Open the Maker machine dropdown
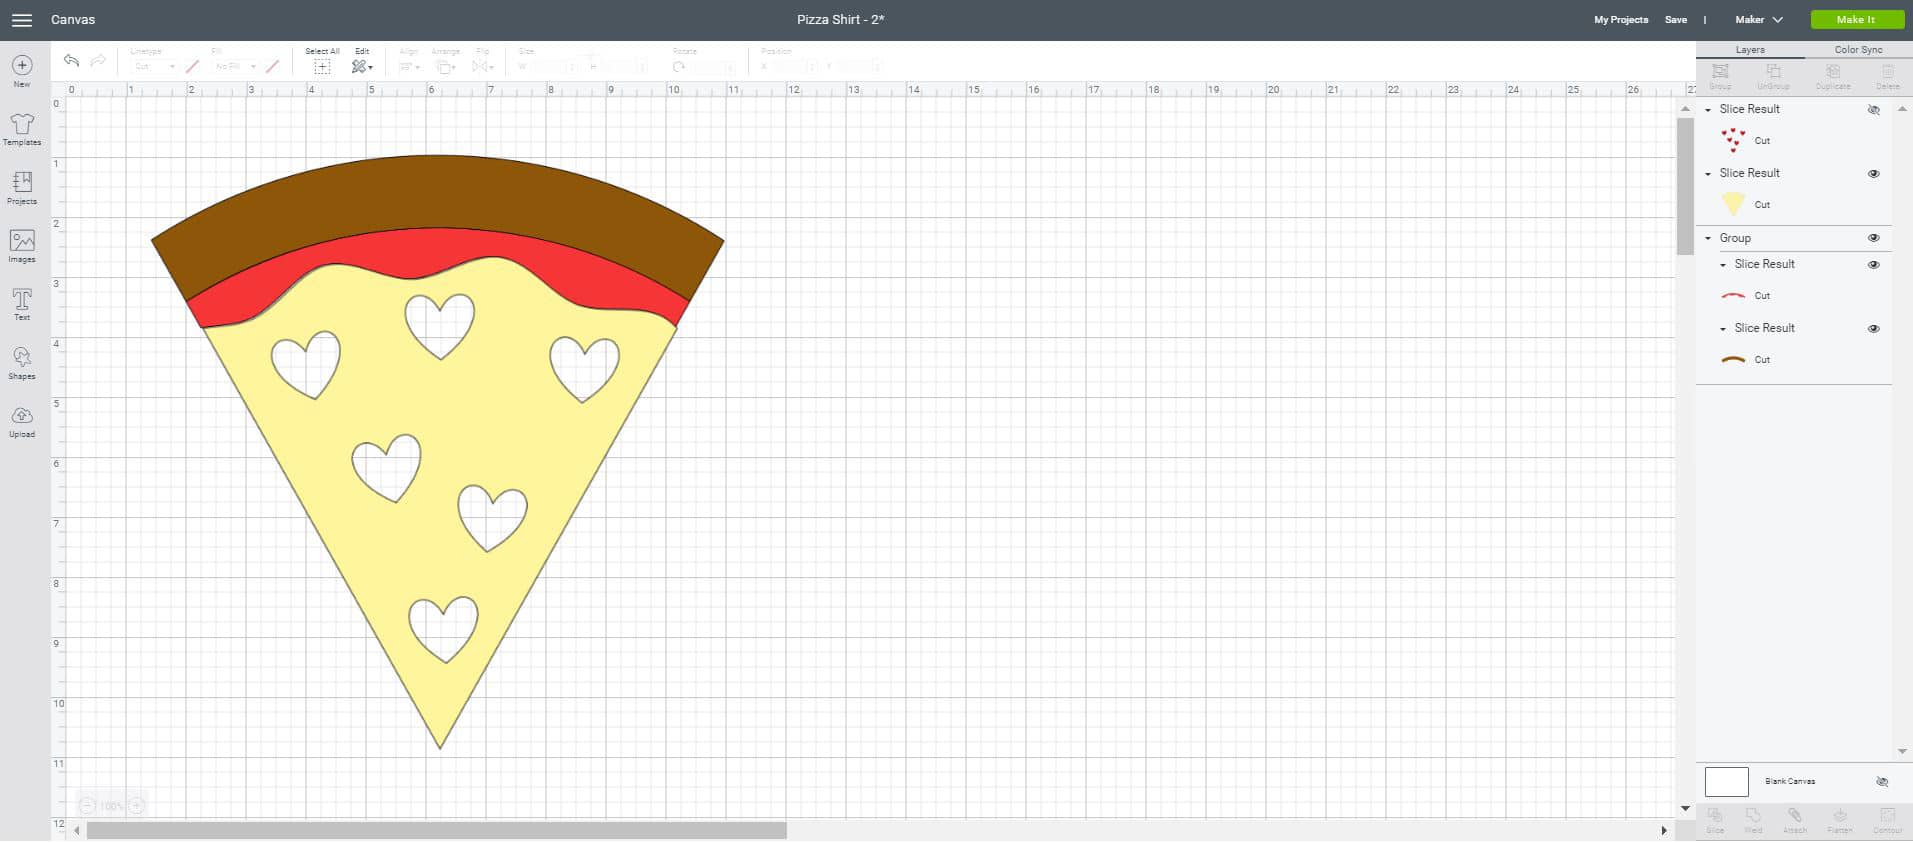Screen dimensions: 1913x843 point(1759,20)
